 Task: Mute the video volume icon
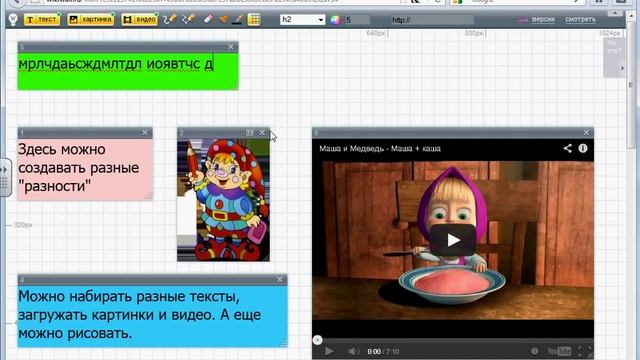coord(353,351)
